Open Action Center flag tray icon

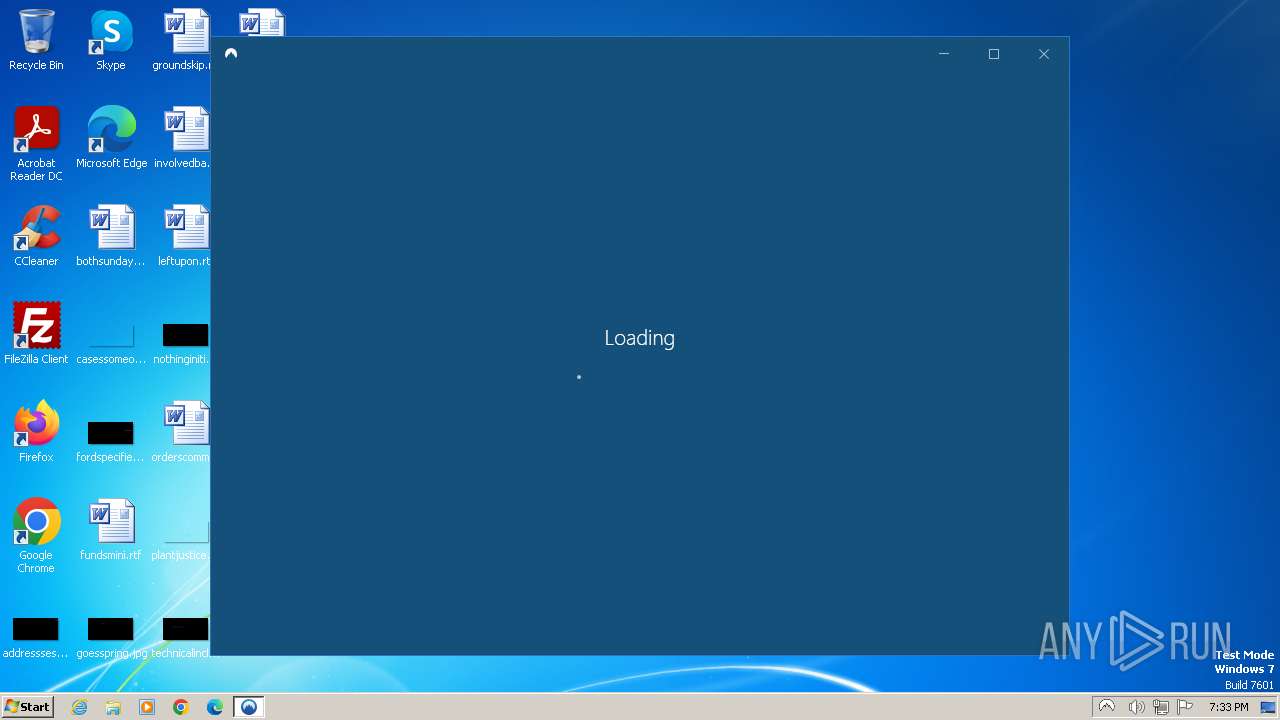click(x=1185, y=707)
